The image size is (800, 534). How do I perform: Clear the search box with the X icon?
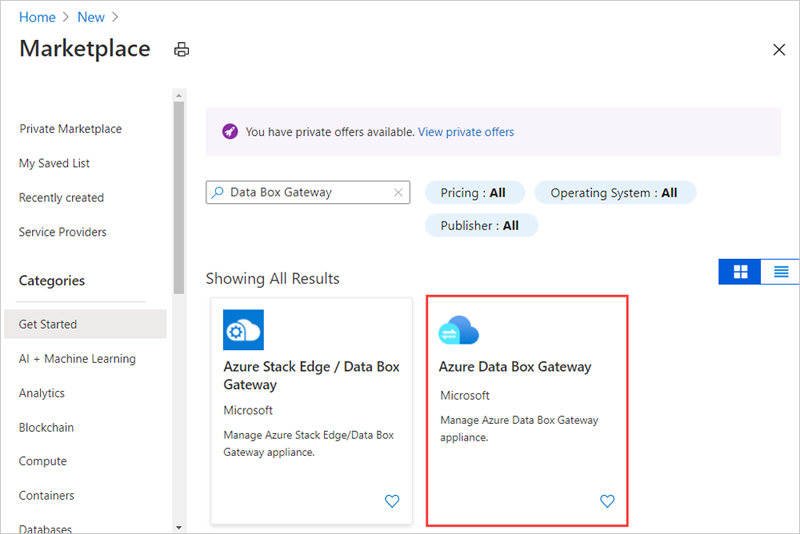point(398,192)
